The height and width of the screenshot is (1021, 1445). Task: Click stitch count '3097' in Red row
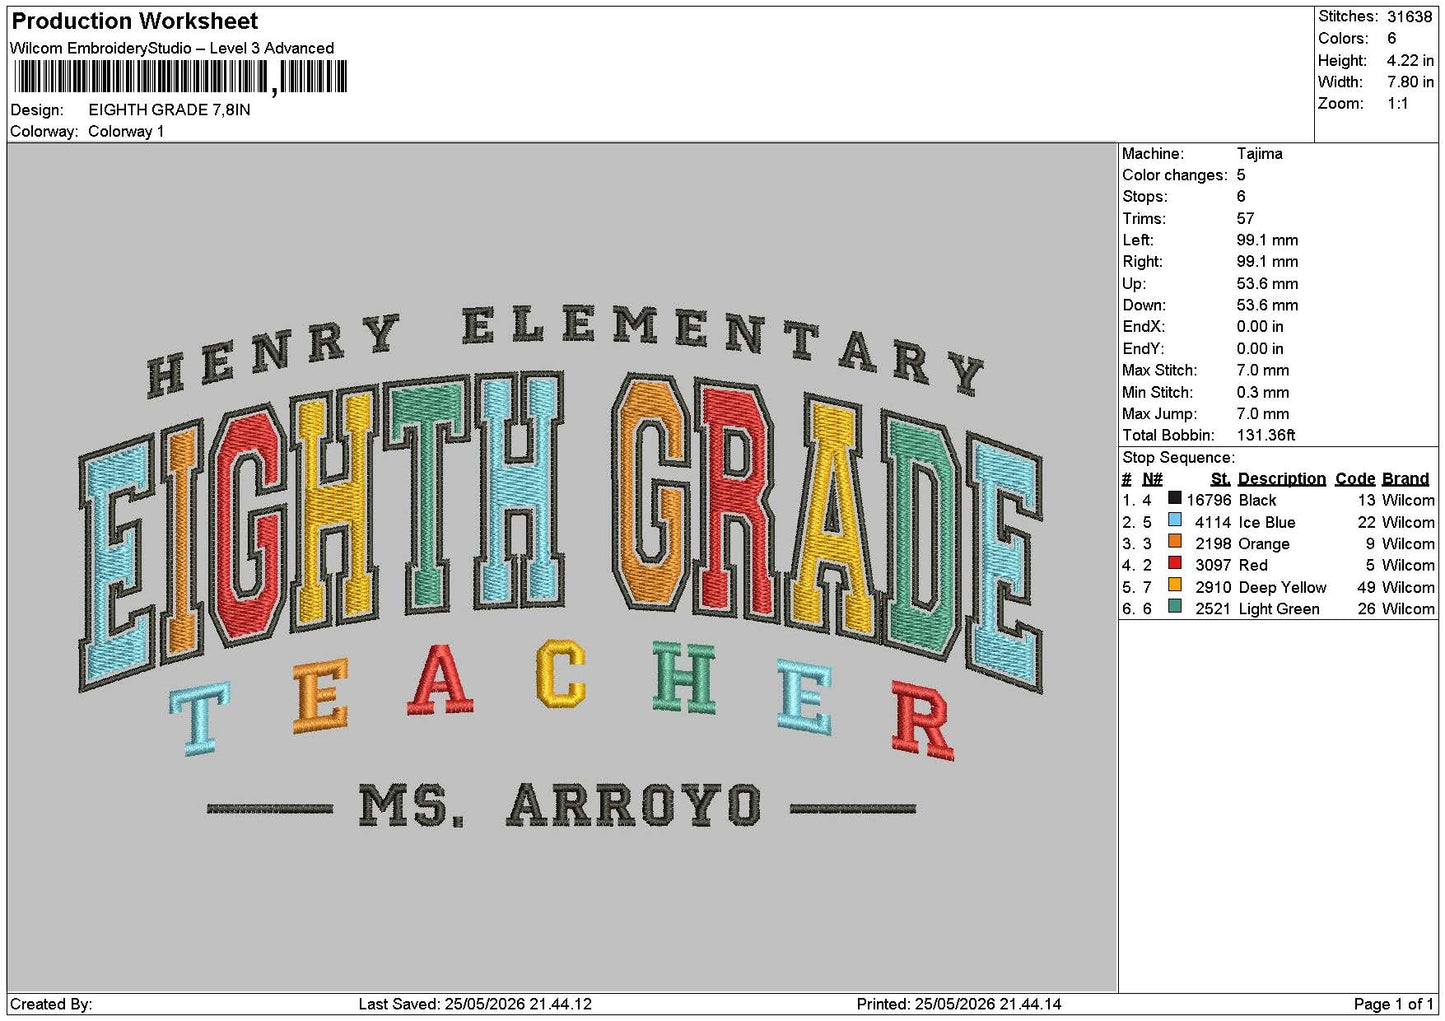(1212, 565)
